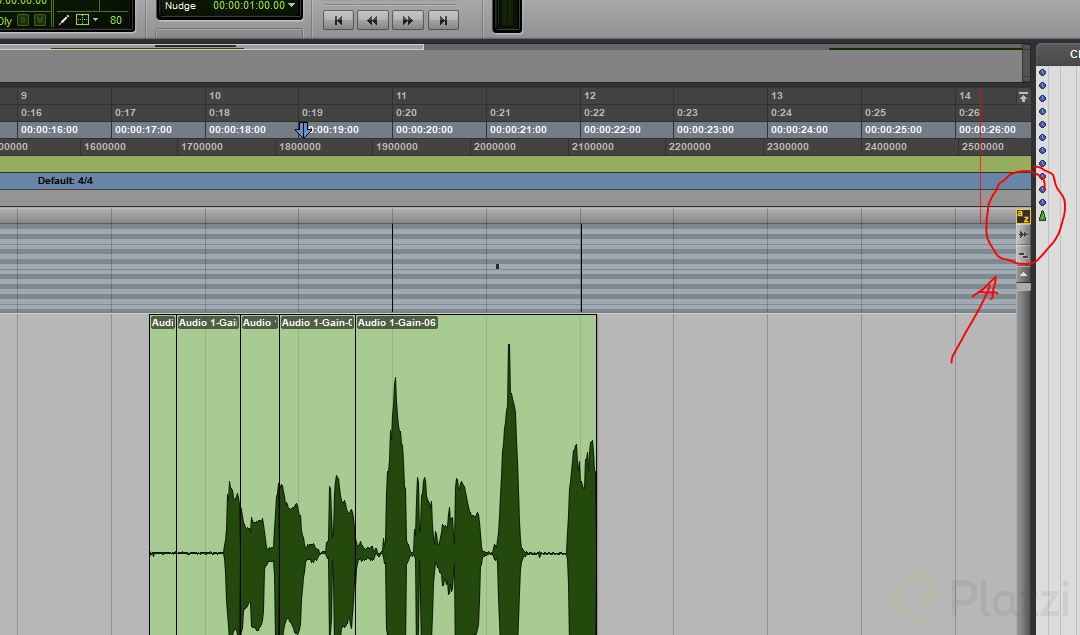
Task: Click bar number 12 in bars ruler
Action: tap(590, 96)
